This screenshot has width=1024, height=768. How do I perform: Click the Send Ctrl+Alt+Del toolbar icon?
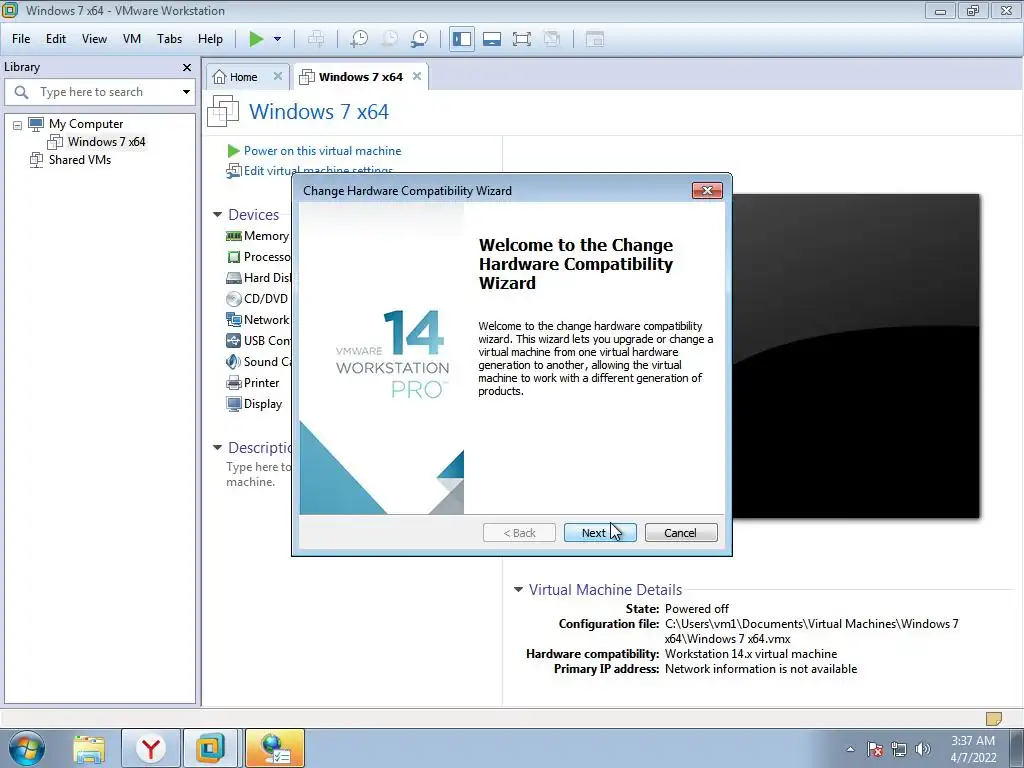tap(315, 39)
